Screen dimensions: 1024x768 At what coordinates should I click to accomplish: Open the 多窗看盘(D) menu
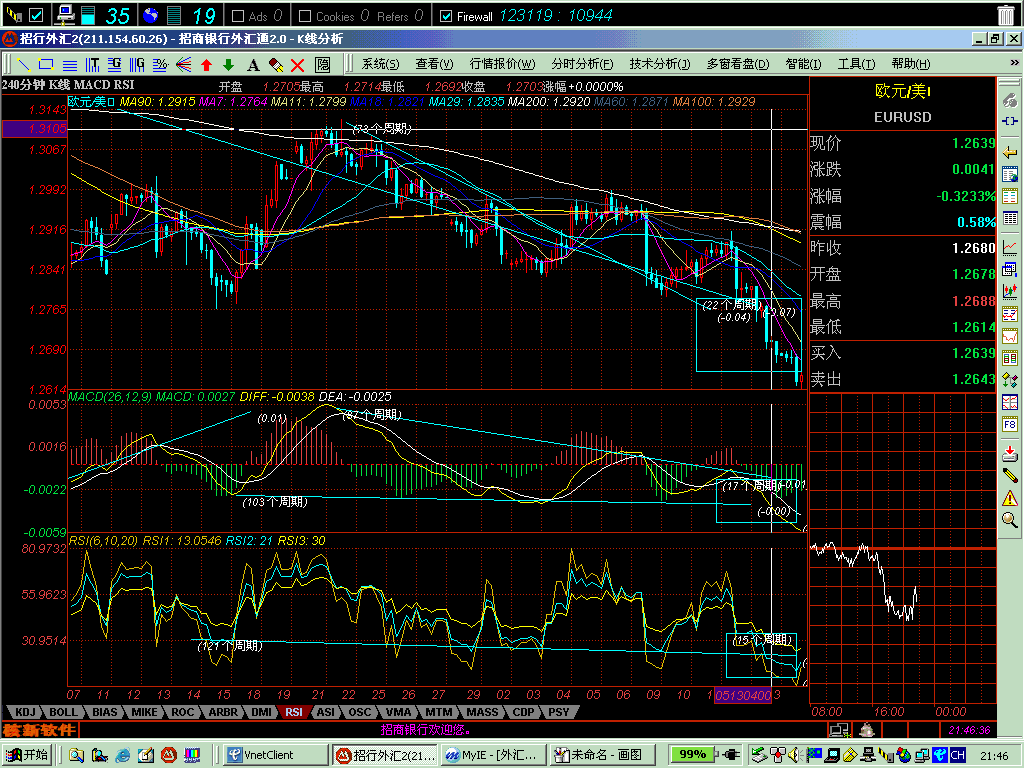tap(738, 64)
